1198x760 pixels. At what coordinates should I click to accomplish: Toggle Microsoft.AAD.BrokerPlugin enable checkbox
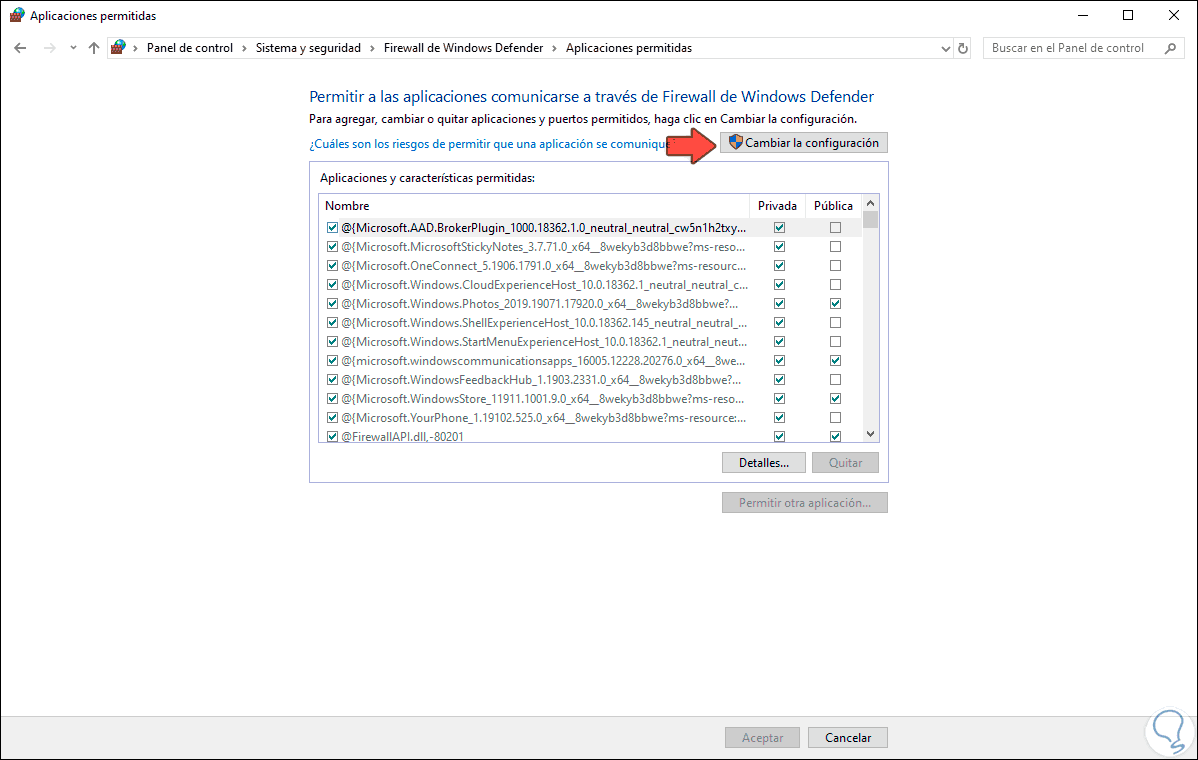332,228
